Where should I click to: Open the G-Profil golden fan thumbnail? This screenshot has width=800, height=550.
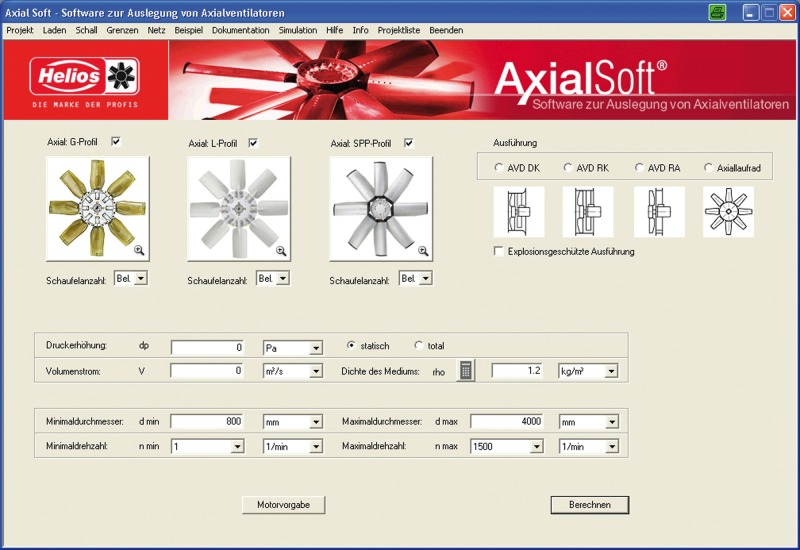(x=97, y=209)
